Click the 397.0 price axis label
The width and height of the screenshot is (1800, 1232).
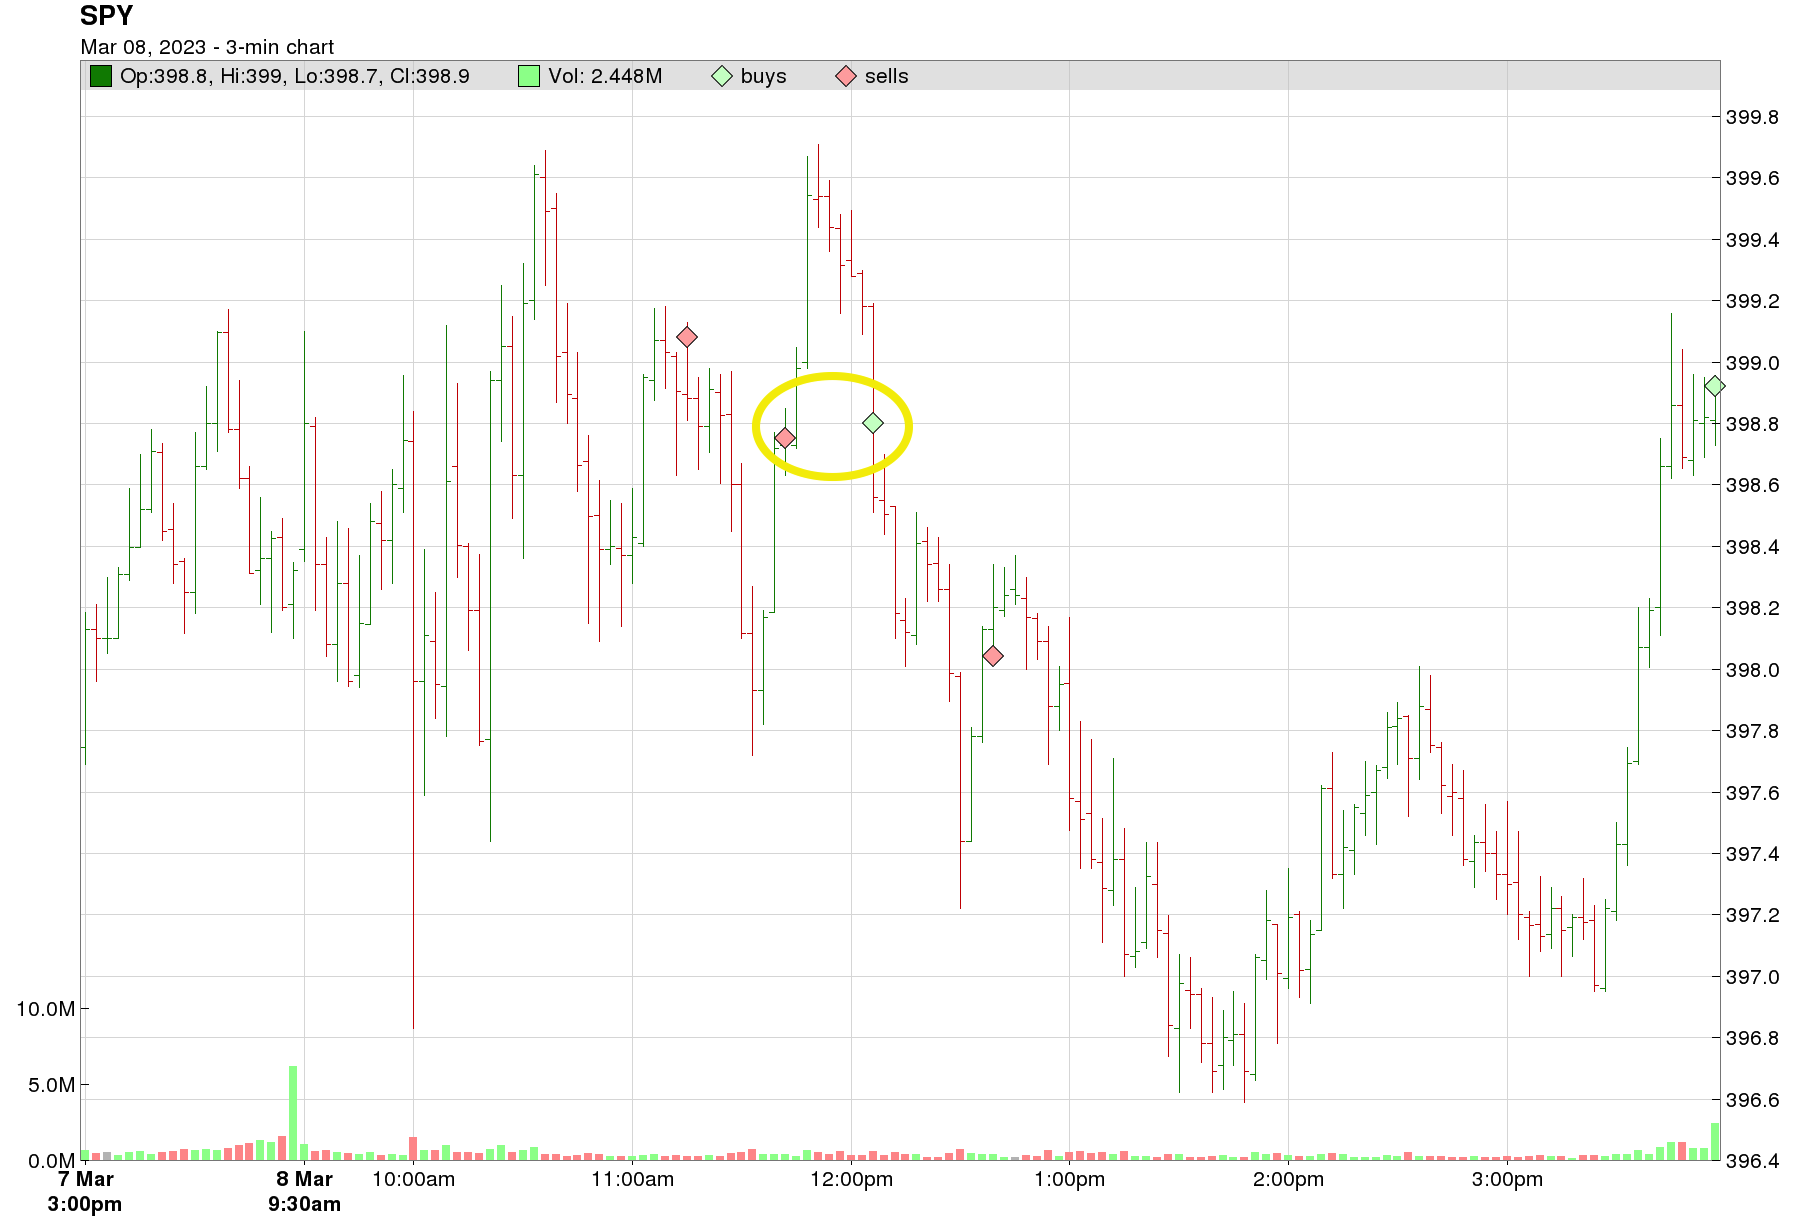pyautogui.click(x=1753, y=977)
